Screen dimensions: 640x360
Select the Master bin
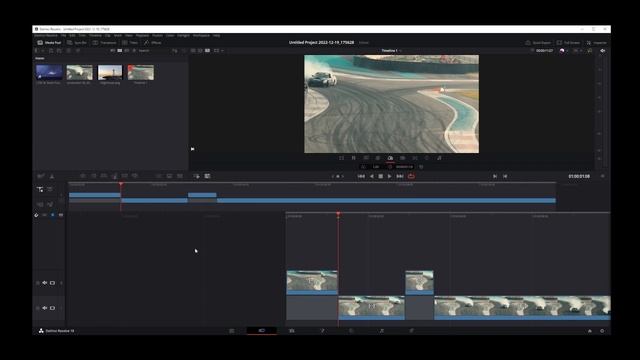tap(40, 58)
